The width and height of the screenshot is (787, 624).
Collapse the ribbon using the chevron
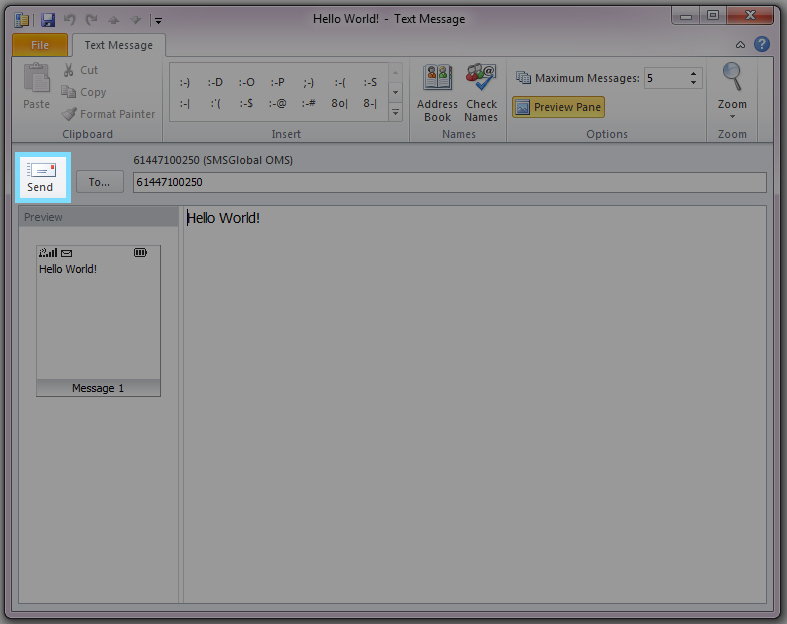point(740,45)
